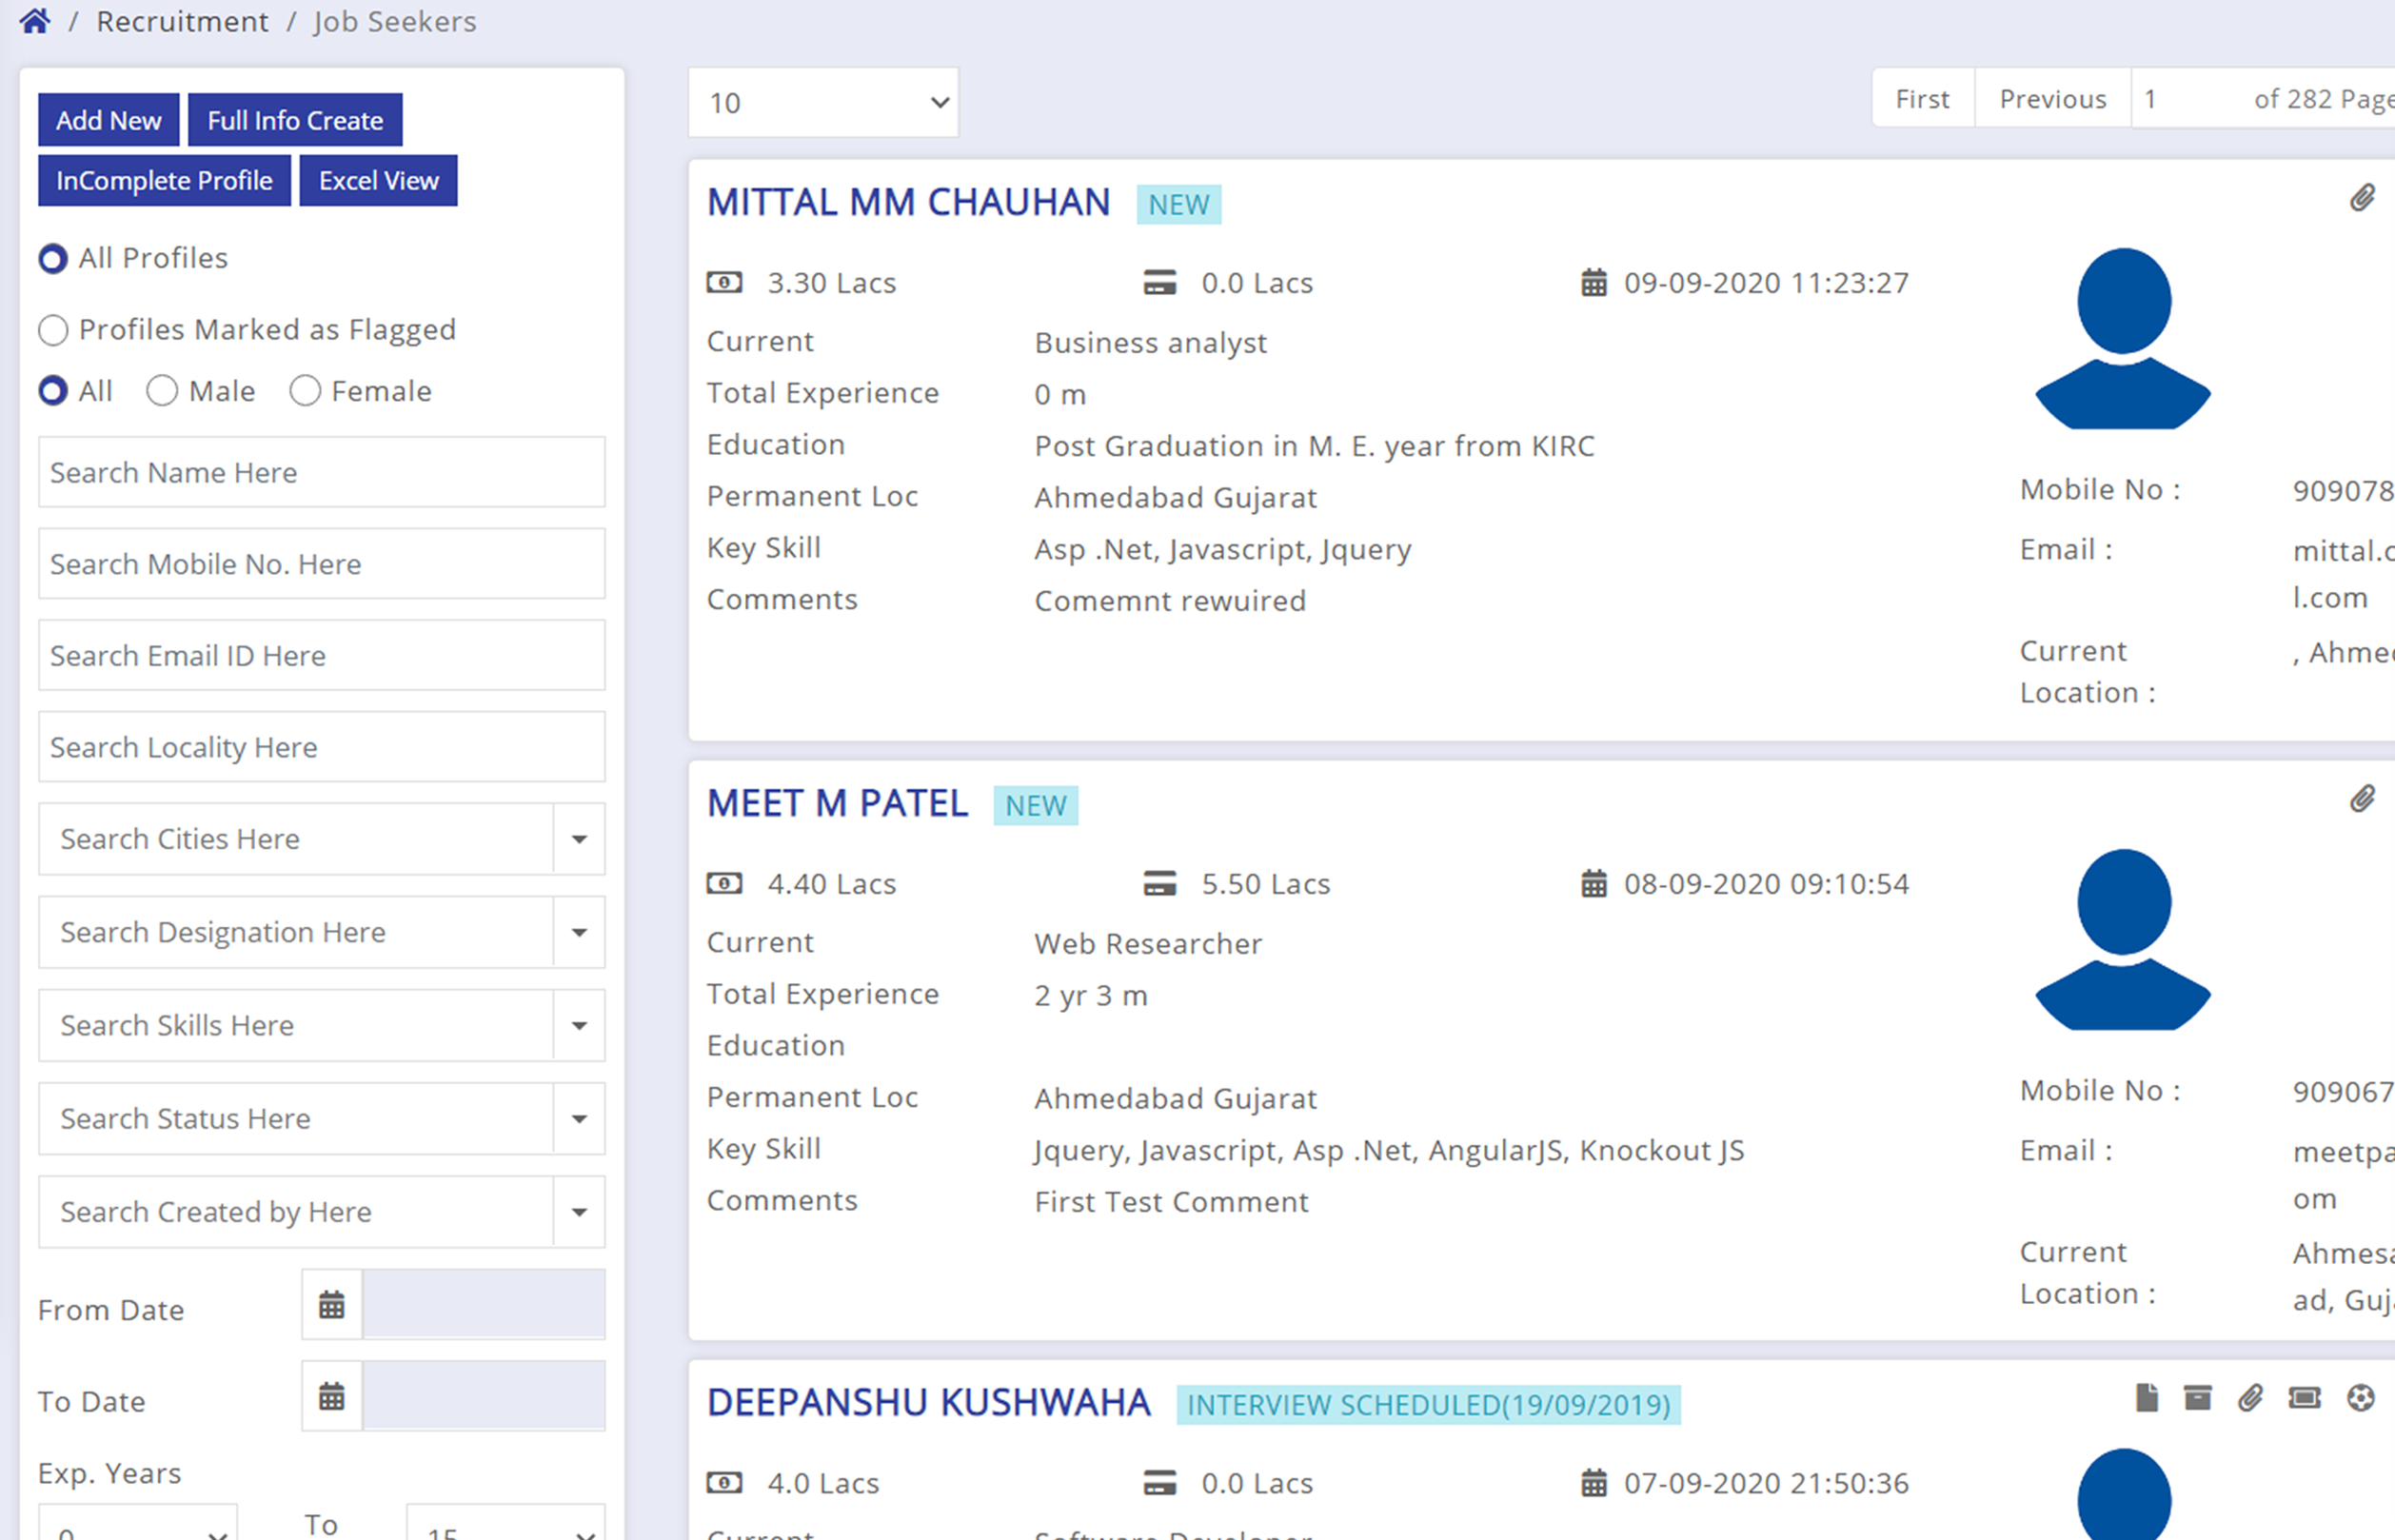Screen dimensions: 2395x1540
Task: Open the To Date calendar picker icon
Action: (332, 1396)
